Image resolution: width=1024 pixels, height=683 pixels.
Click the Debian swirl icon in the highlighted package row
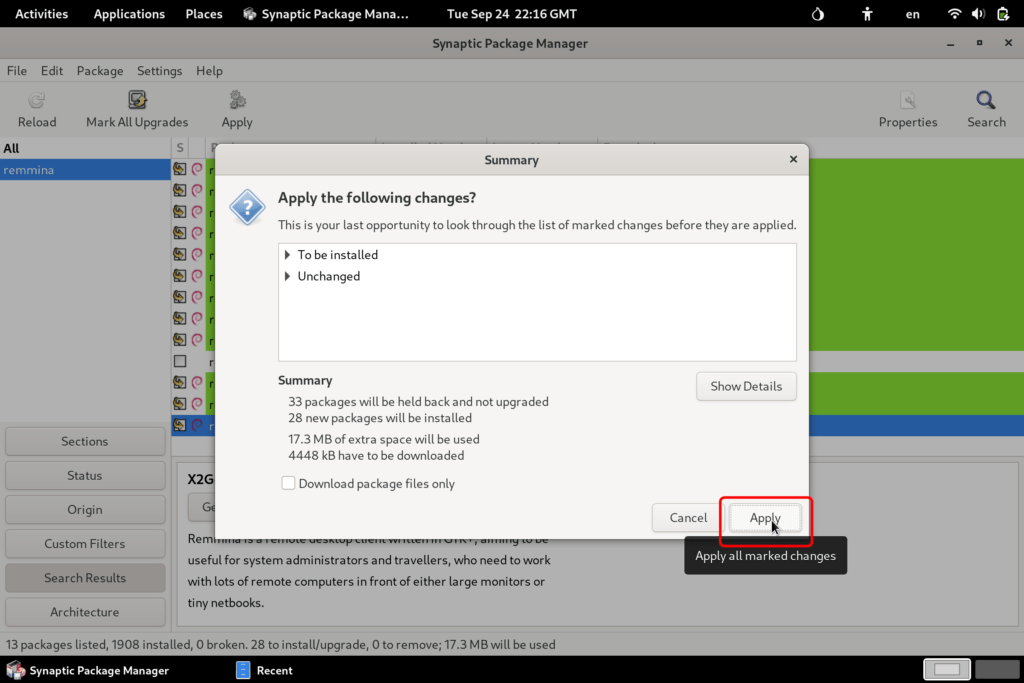coord(197,426)
